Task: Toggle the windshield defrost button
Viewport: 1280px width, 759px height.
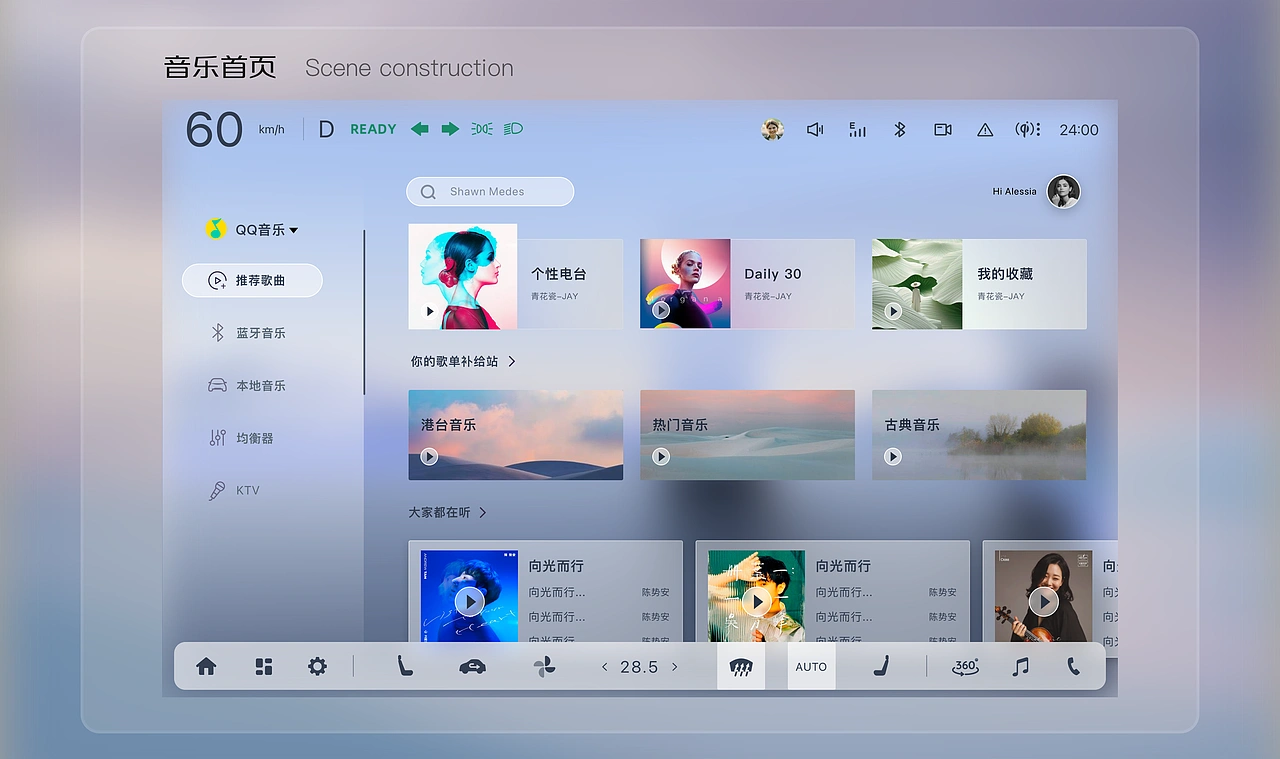Action: [741, 667]
